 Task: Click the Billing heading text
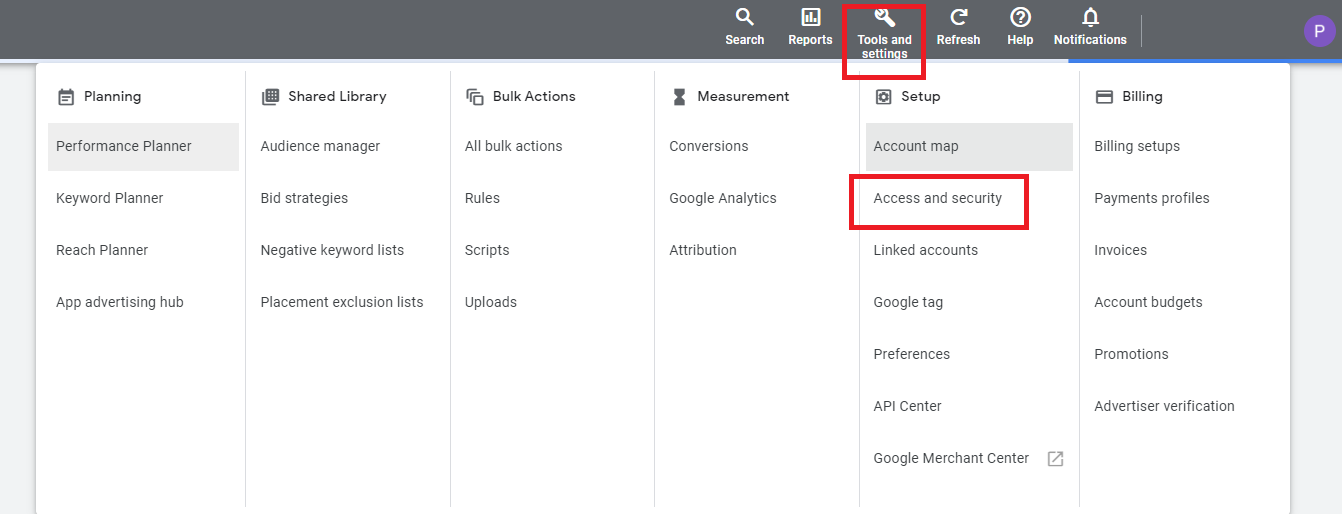tap(1142, 97)
